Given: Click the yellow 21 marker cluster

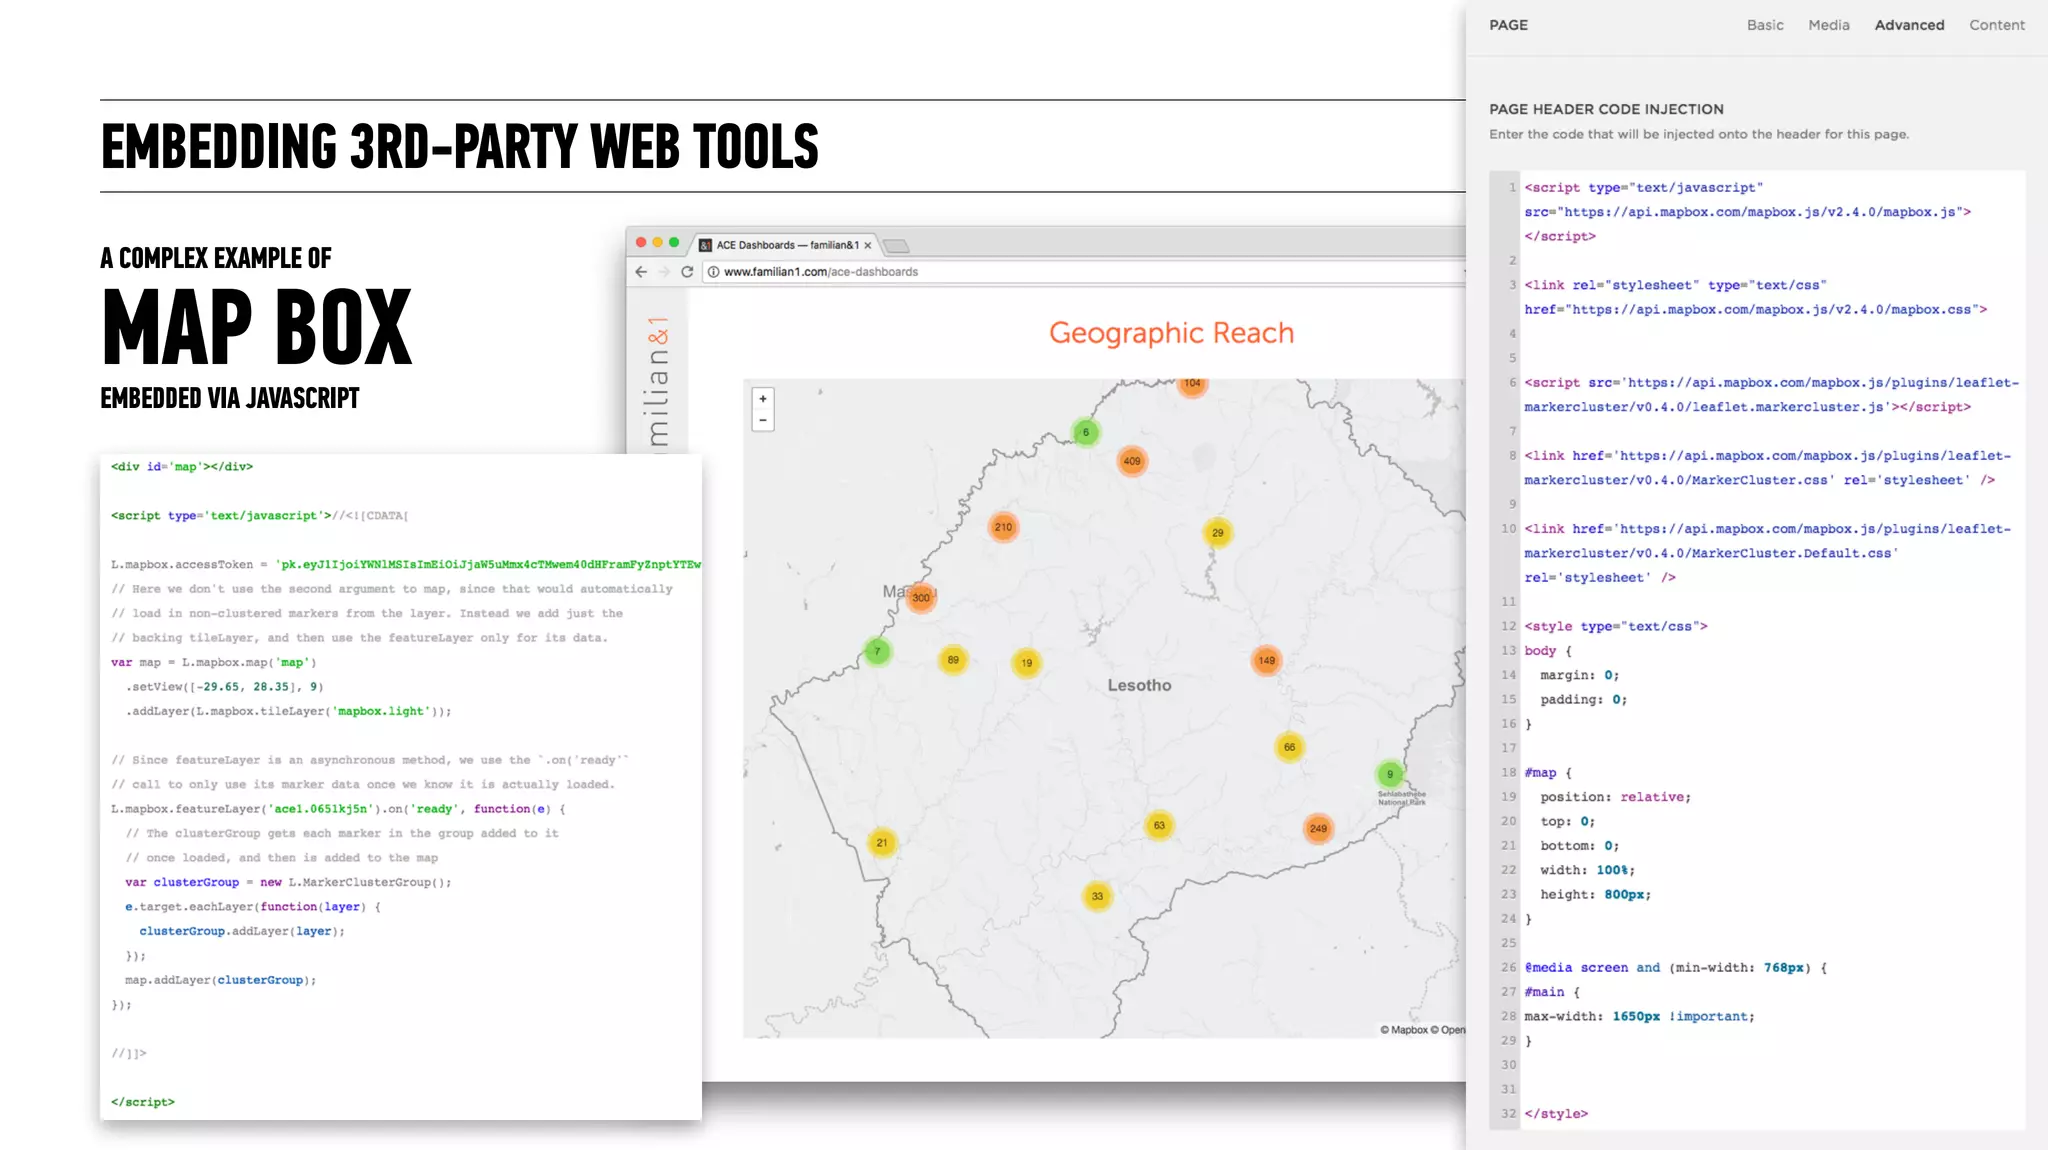Looking at the screenshot, I should (881, 843).
